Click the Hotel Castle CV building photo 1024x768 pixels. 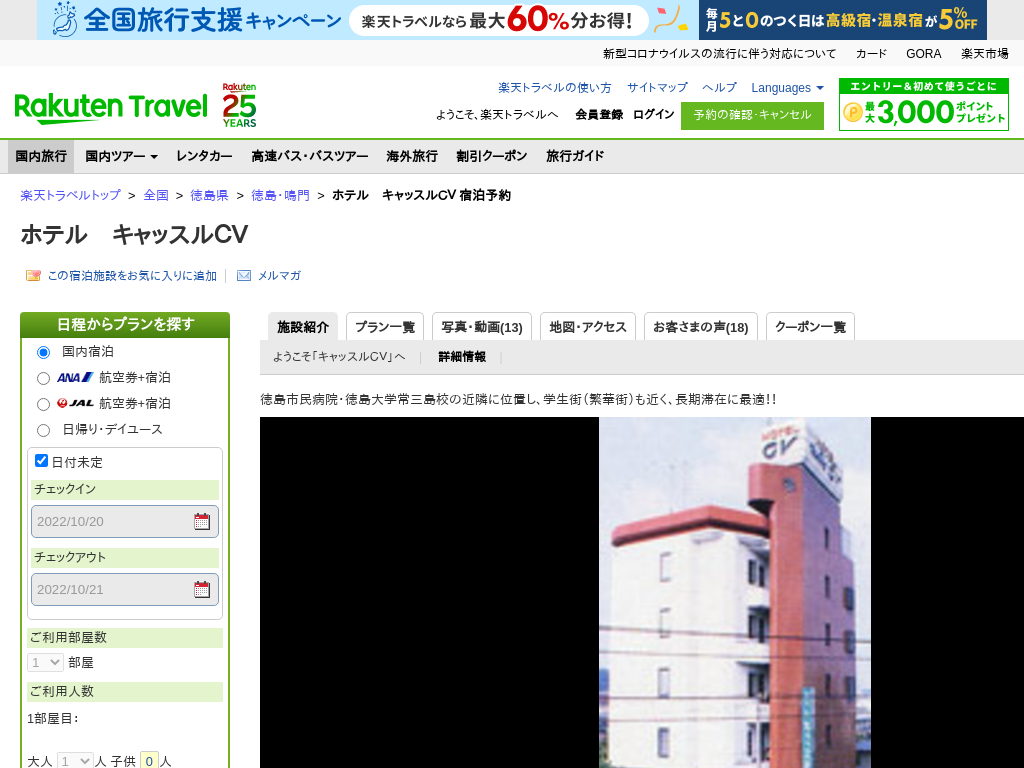(x=735, y=592)
